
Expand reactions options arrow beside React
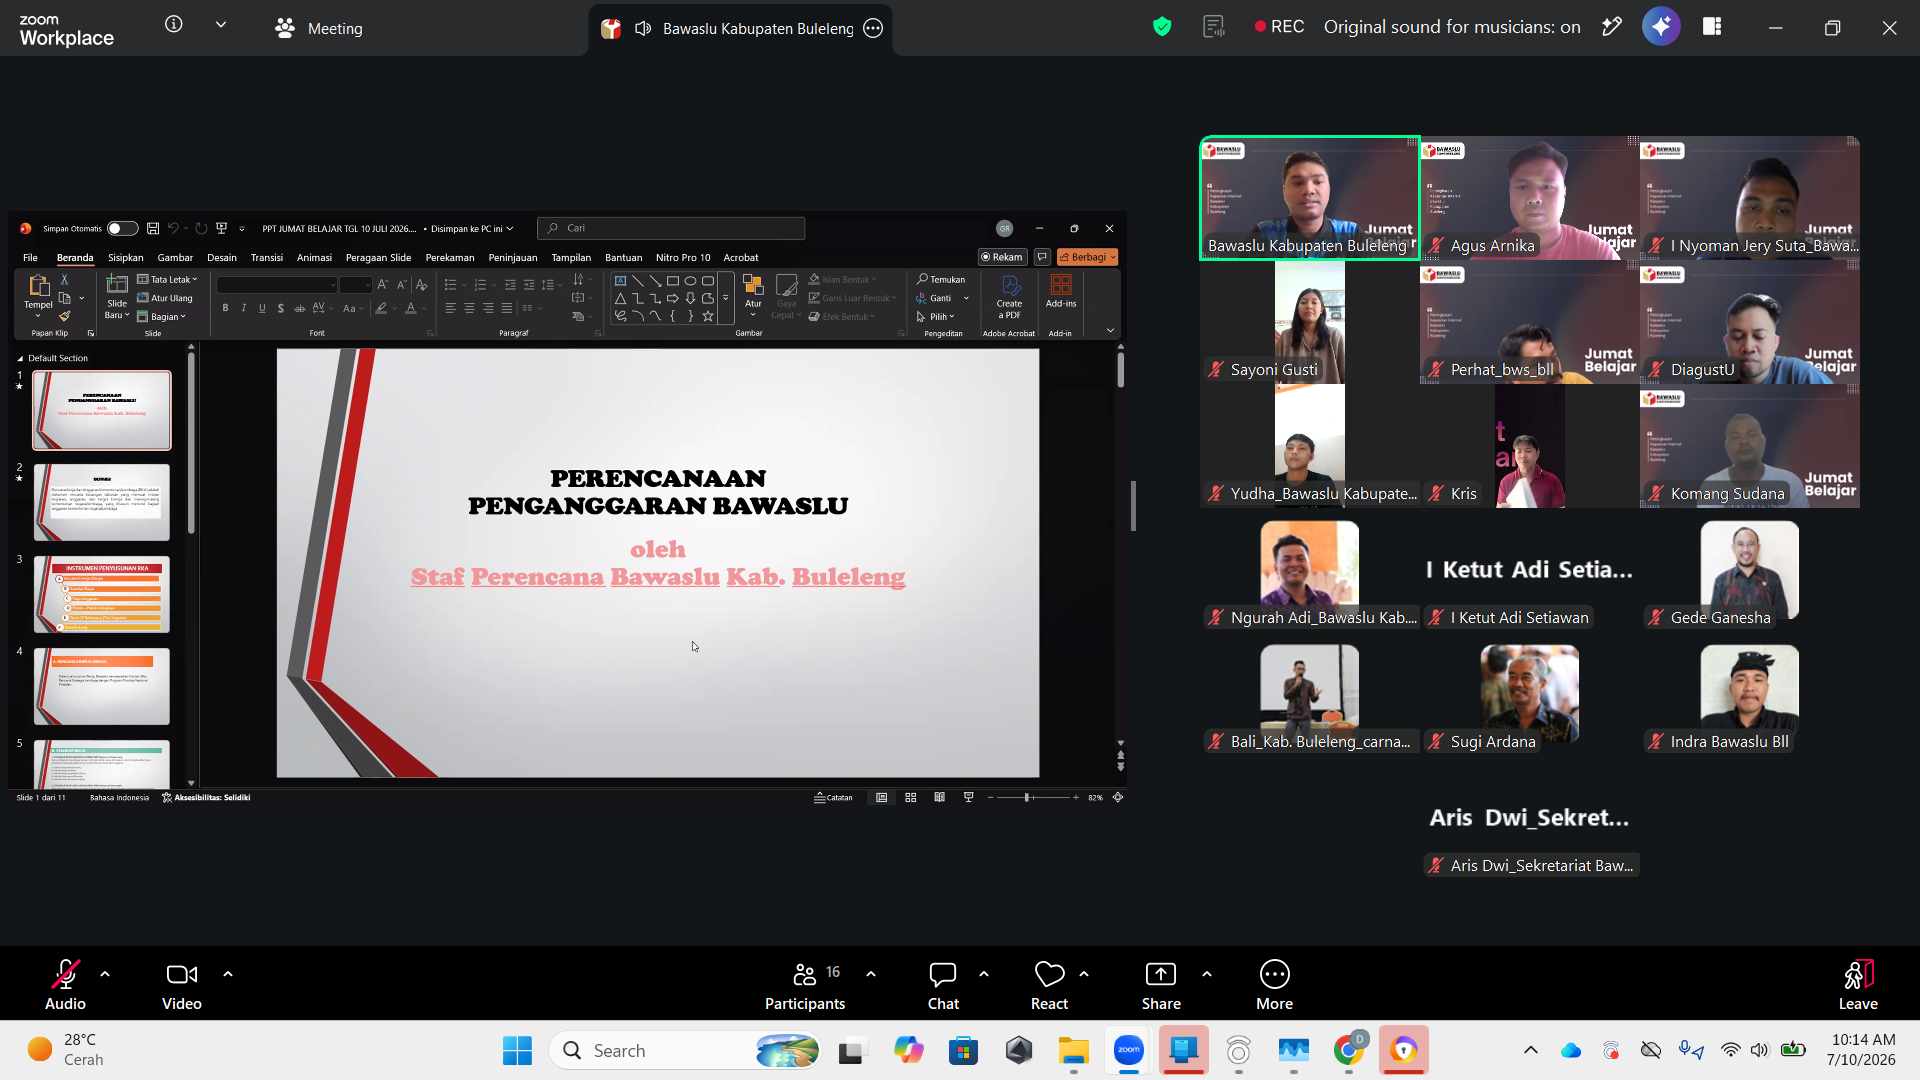tap(1084, 974)
